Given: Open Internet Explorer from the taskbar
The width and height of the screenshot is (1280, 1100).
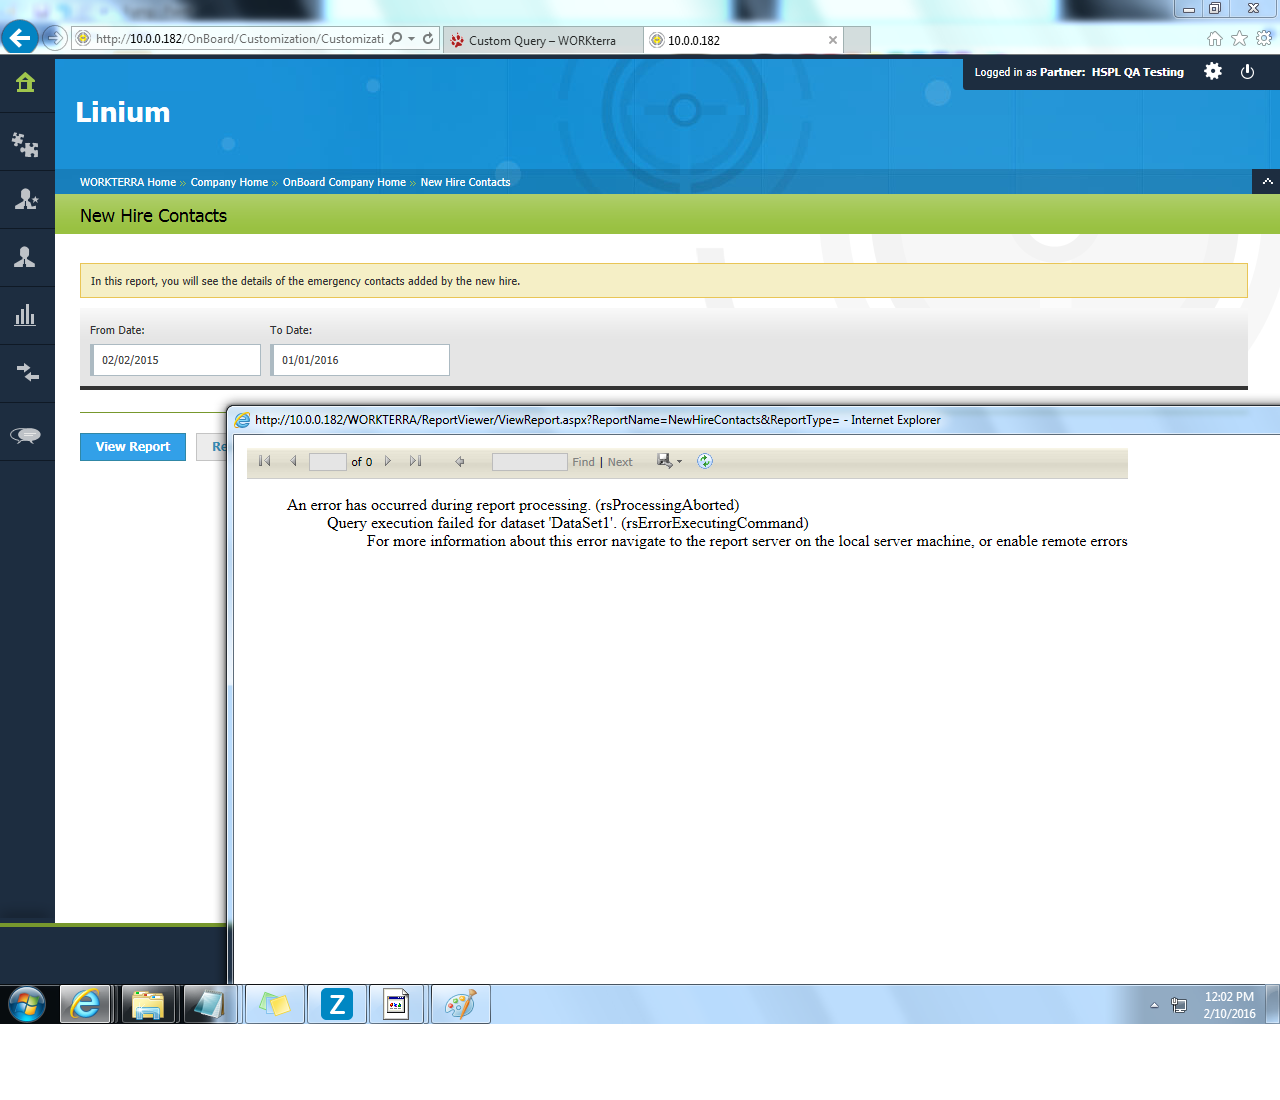Looking at the screenshot, I should 86,1004.
